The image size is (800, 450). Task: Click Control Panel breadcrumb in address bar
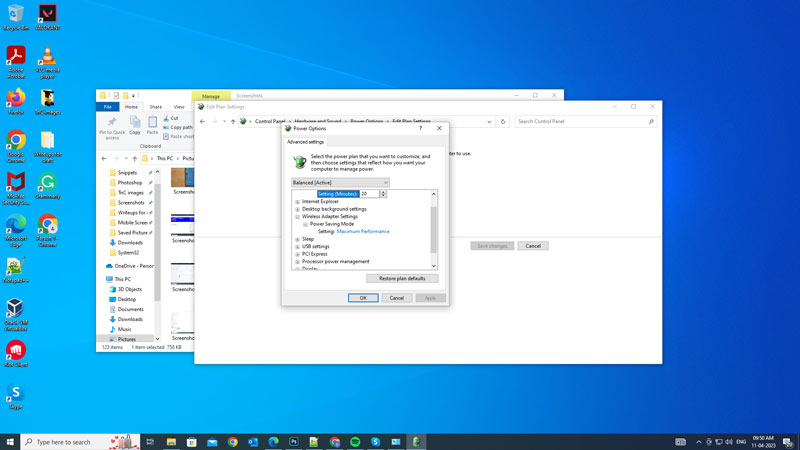coord(270,121)
